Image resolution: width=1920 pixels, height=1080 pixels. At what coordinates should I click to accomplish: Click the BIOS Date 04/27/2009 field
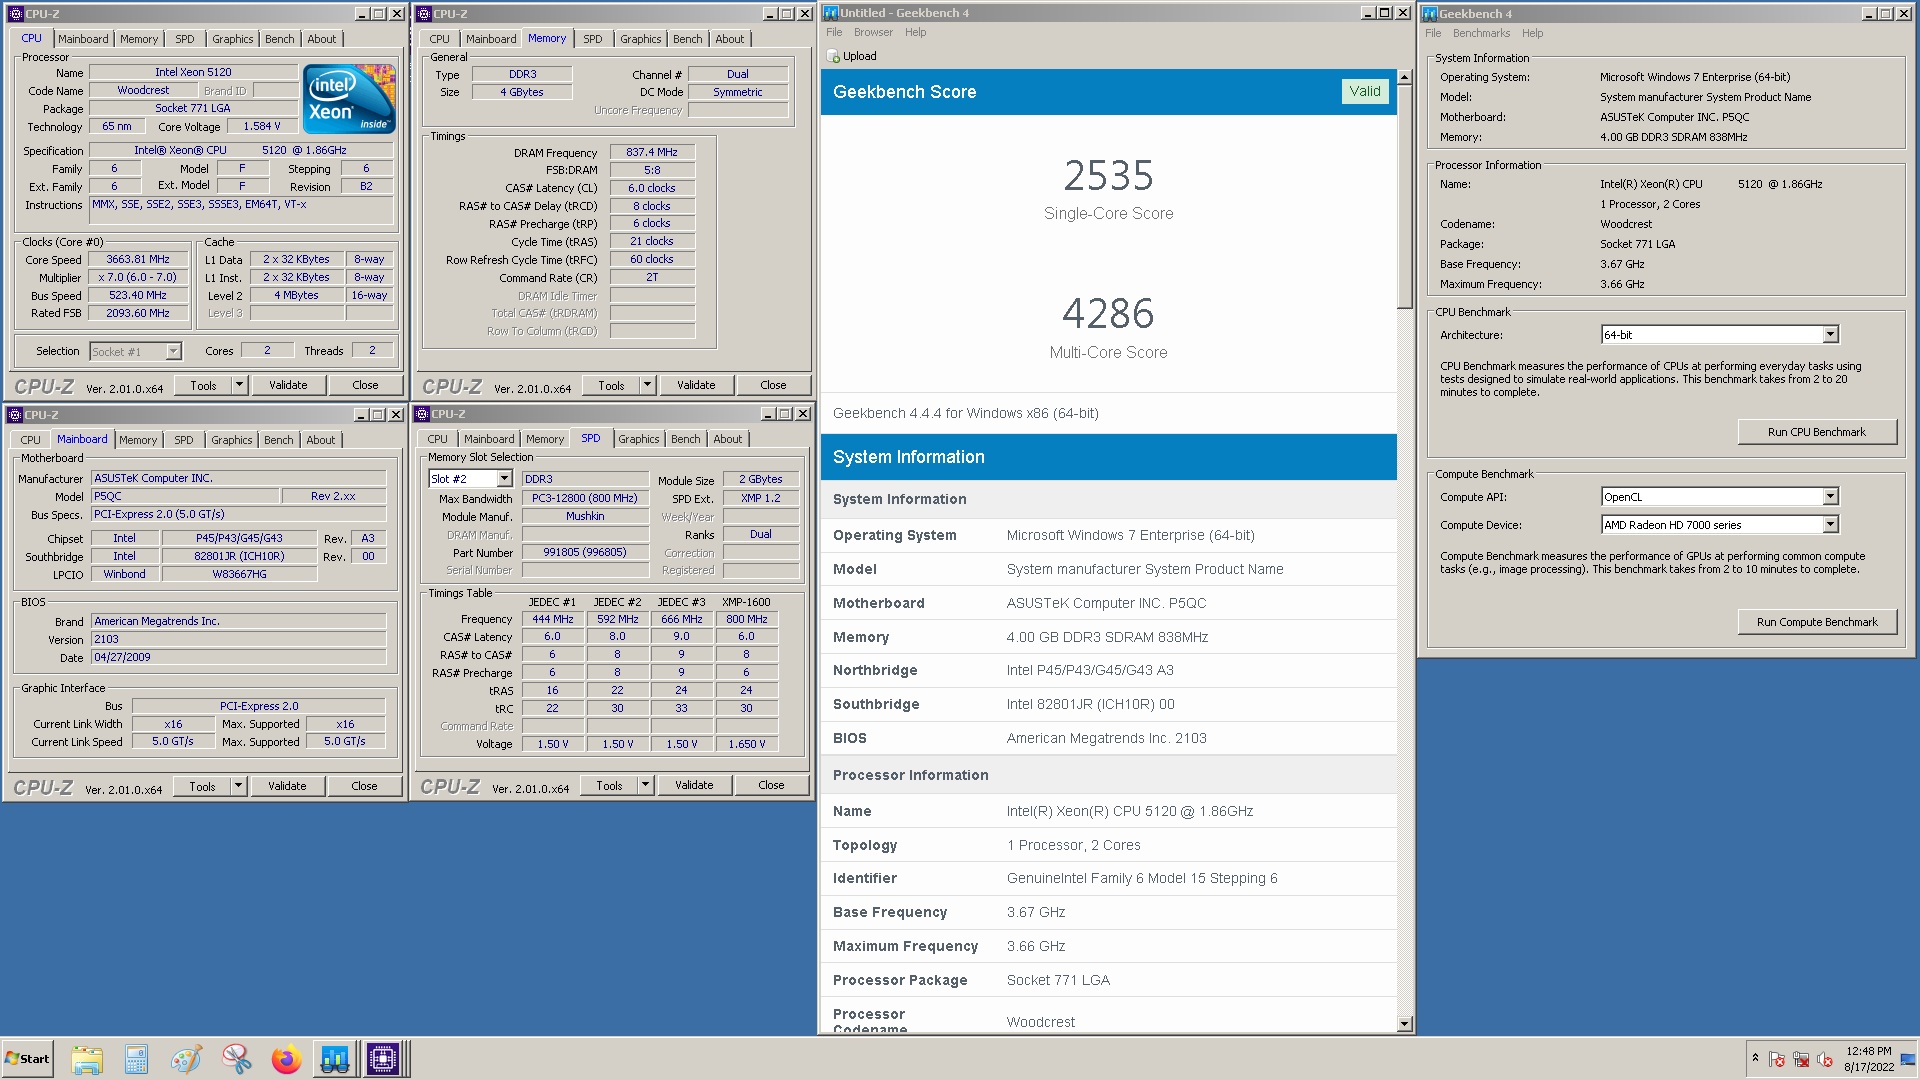tap(238, 657)
